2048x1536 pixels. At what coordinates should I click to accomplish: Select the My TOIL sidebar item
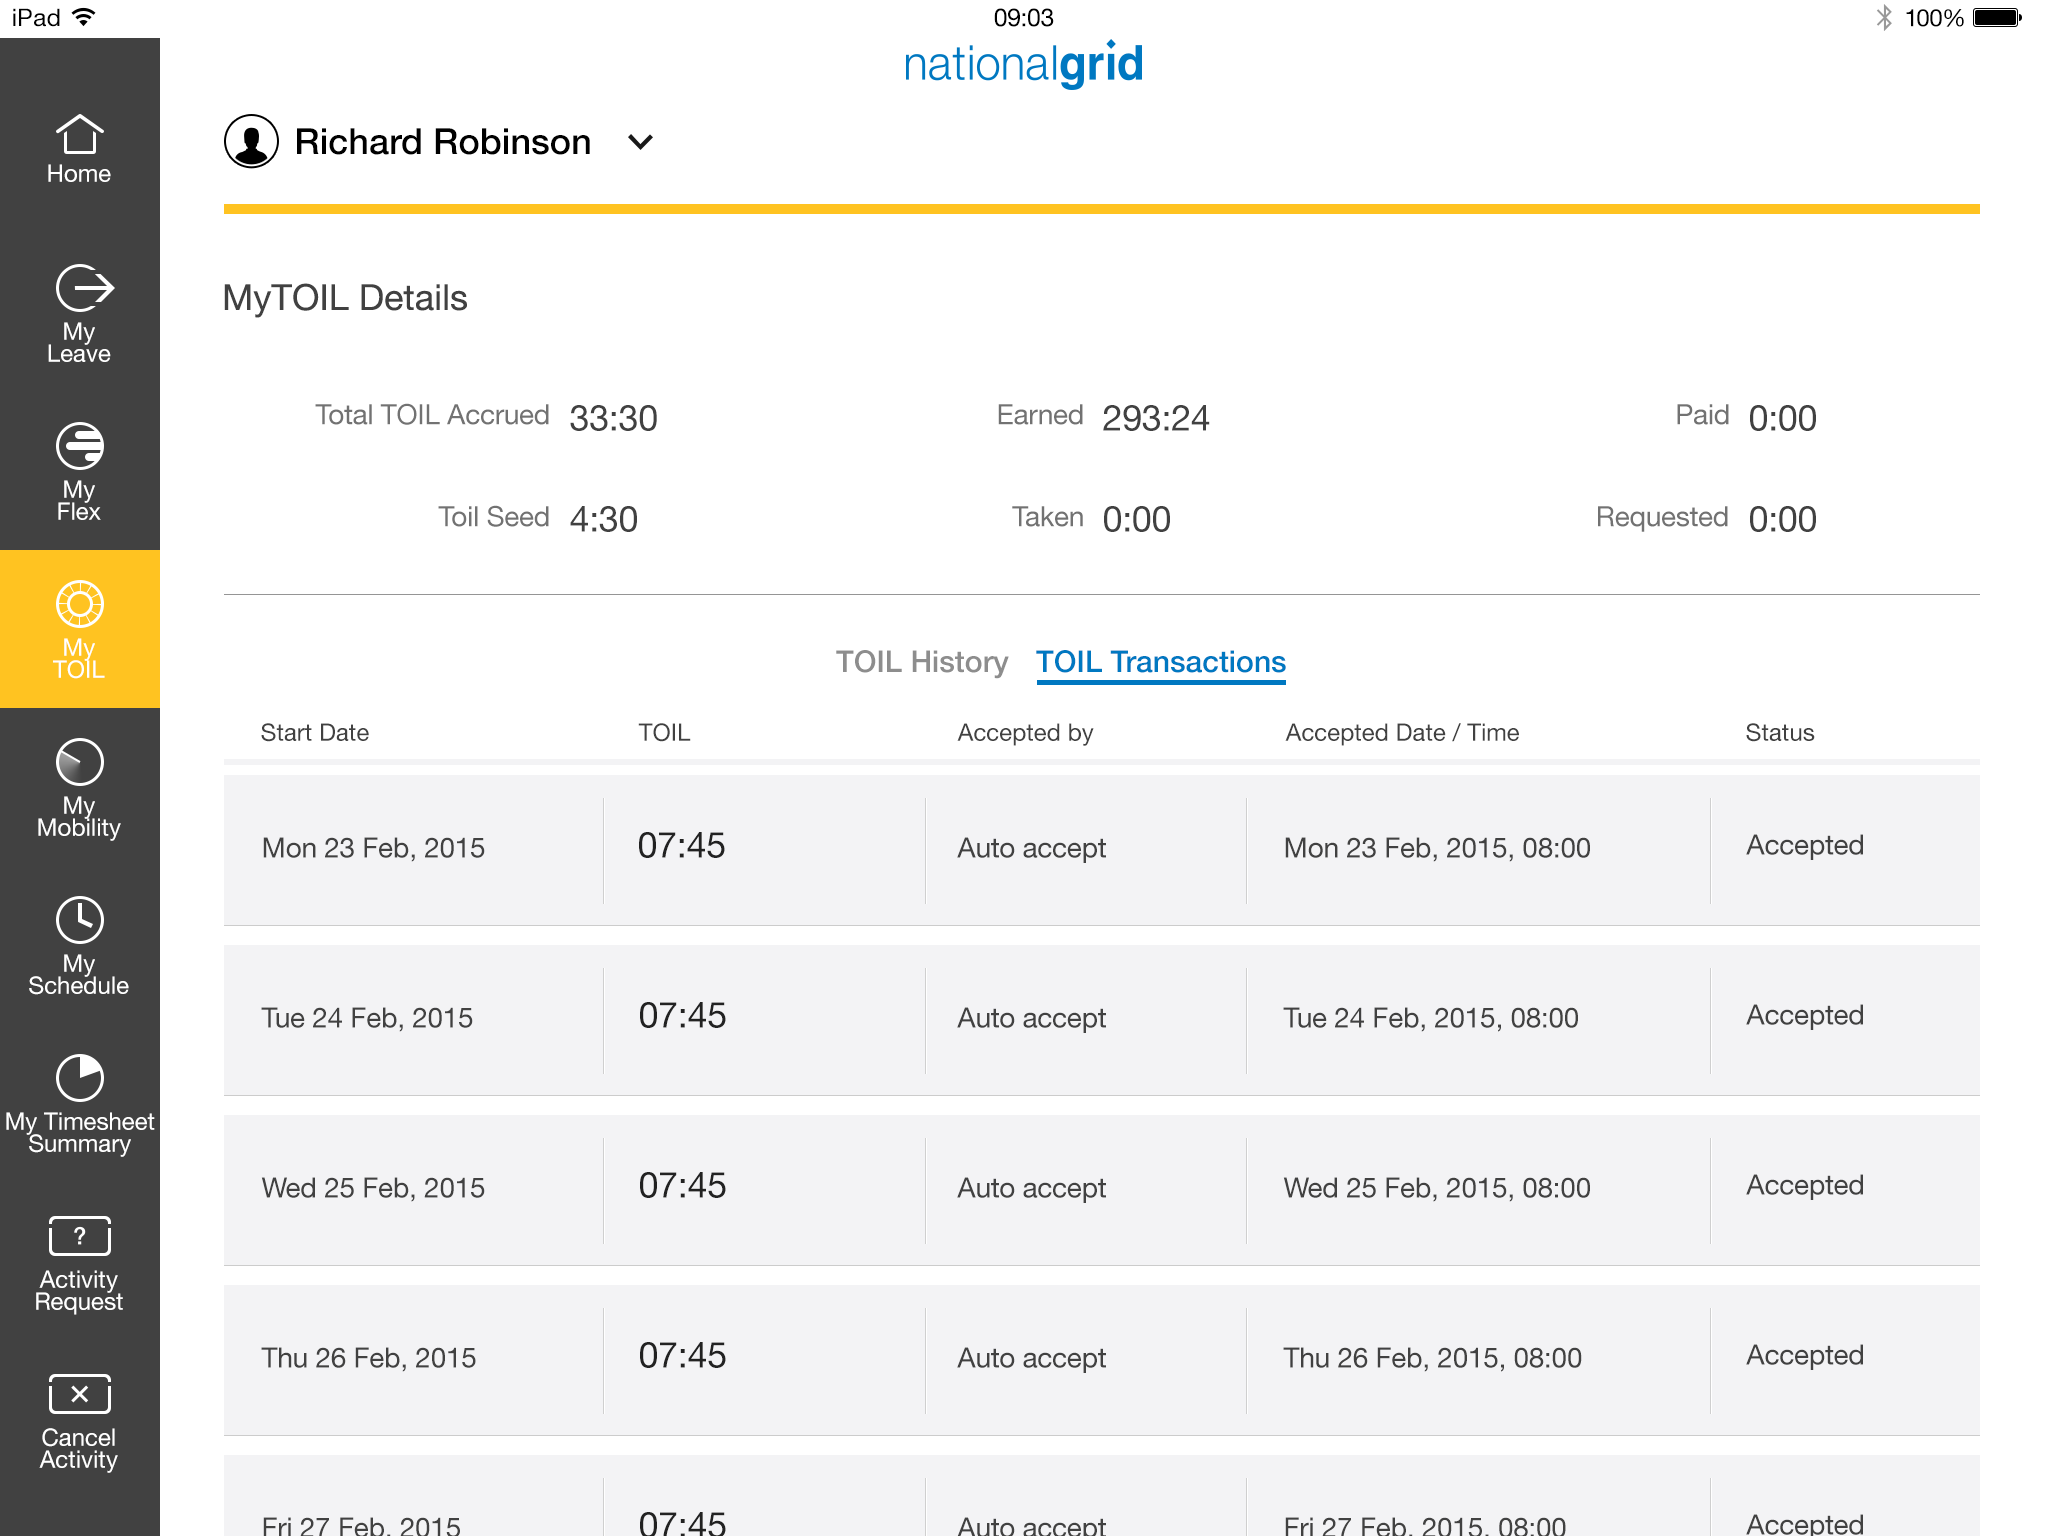coord(79,628)
